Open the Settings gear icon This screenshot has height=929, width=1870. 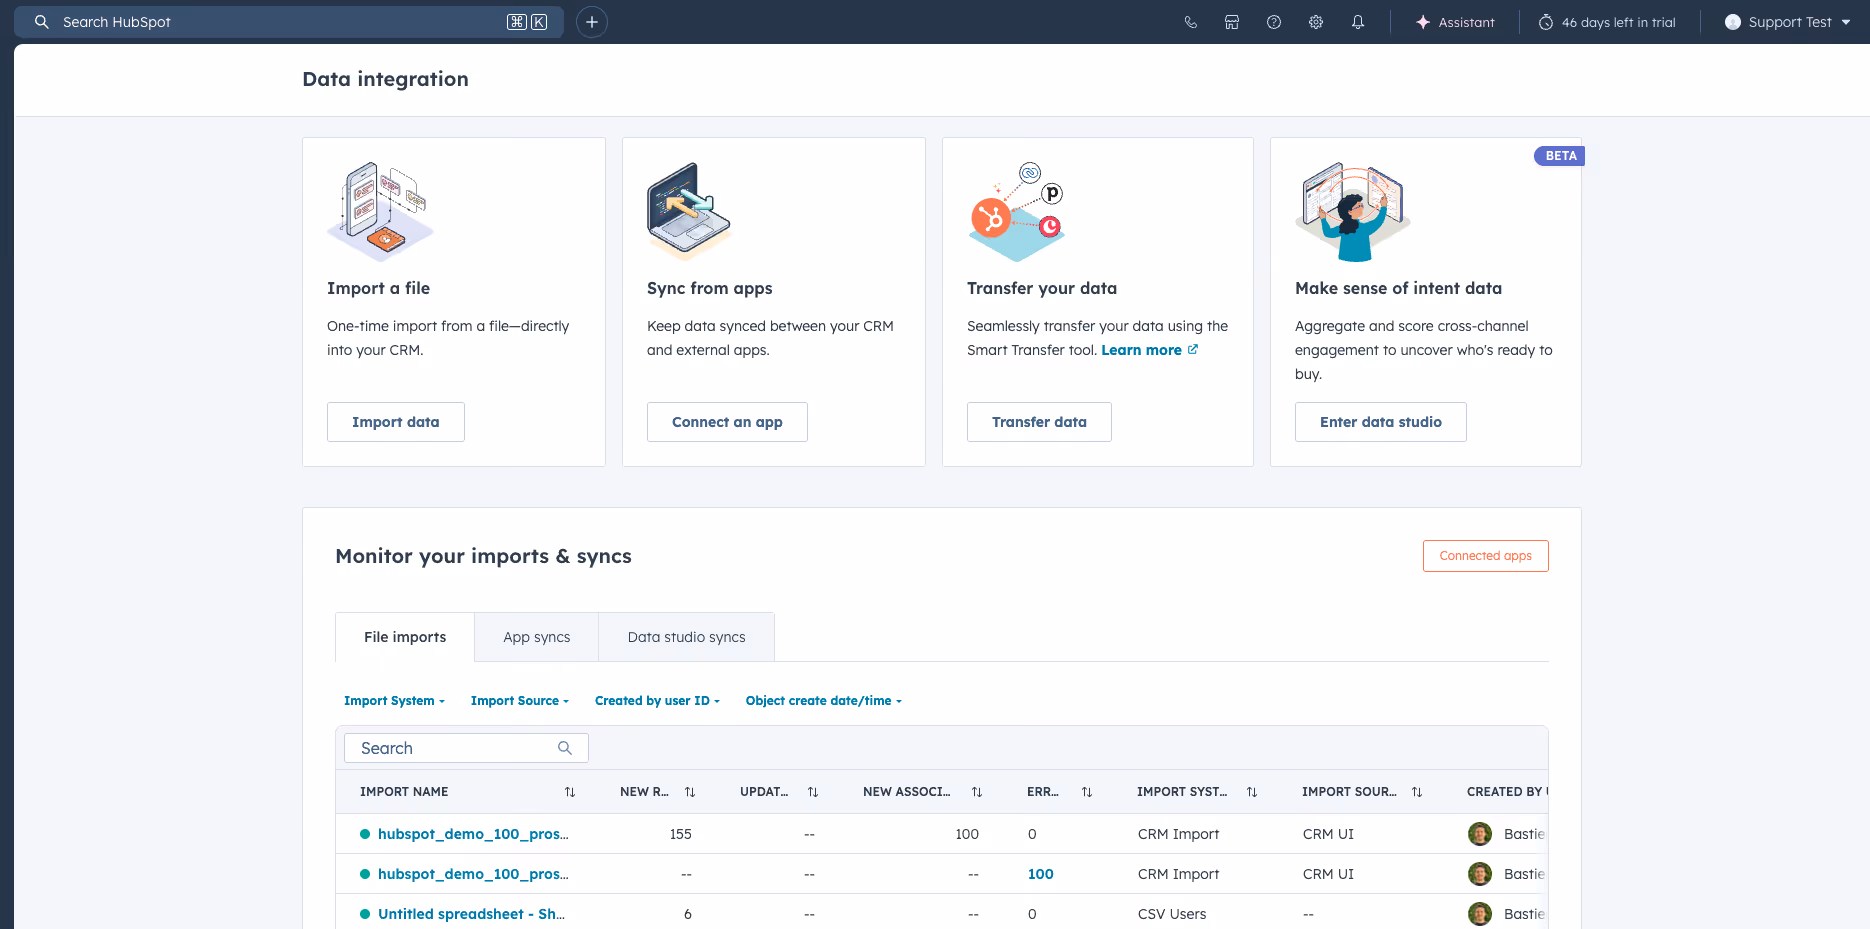point(1315,21)
